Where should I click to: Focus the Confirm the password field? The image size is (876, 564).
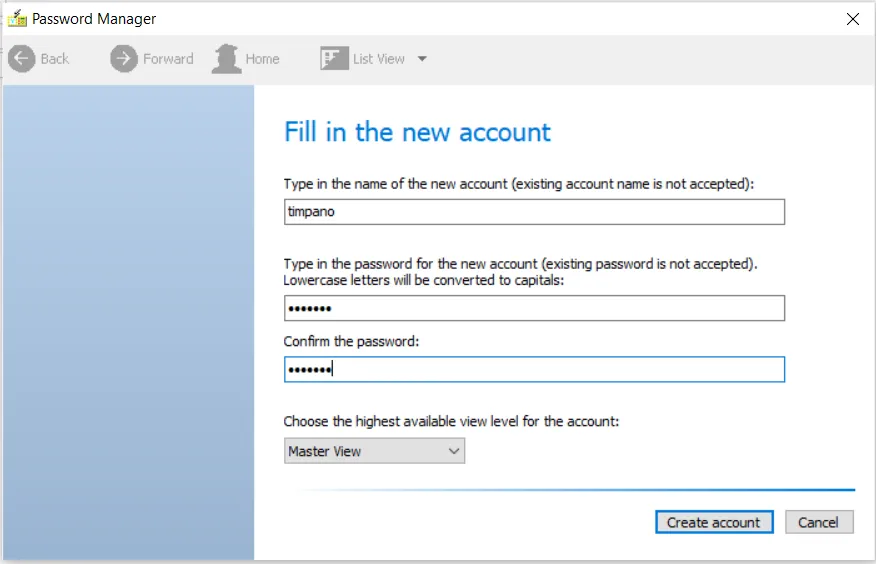[534, 369]
